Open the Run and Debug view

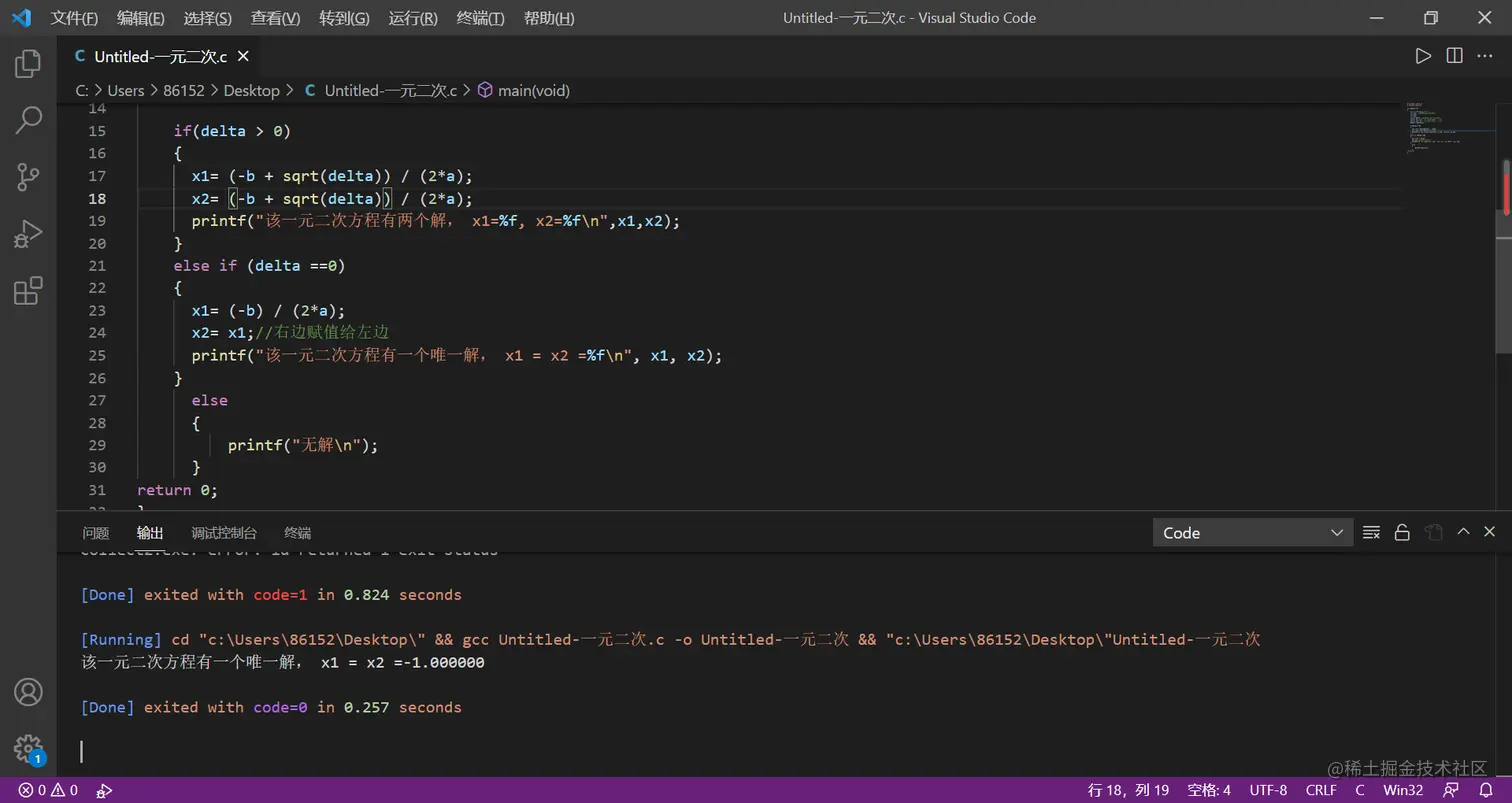pos(28,234)
